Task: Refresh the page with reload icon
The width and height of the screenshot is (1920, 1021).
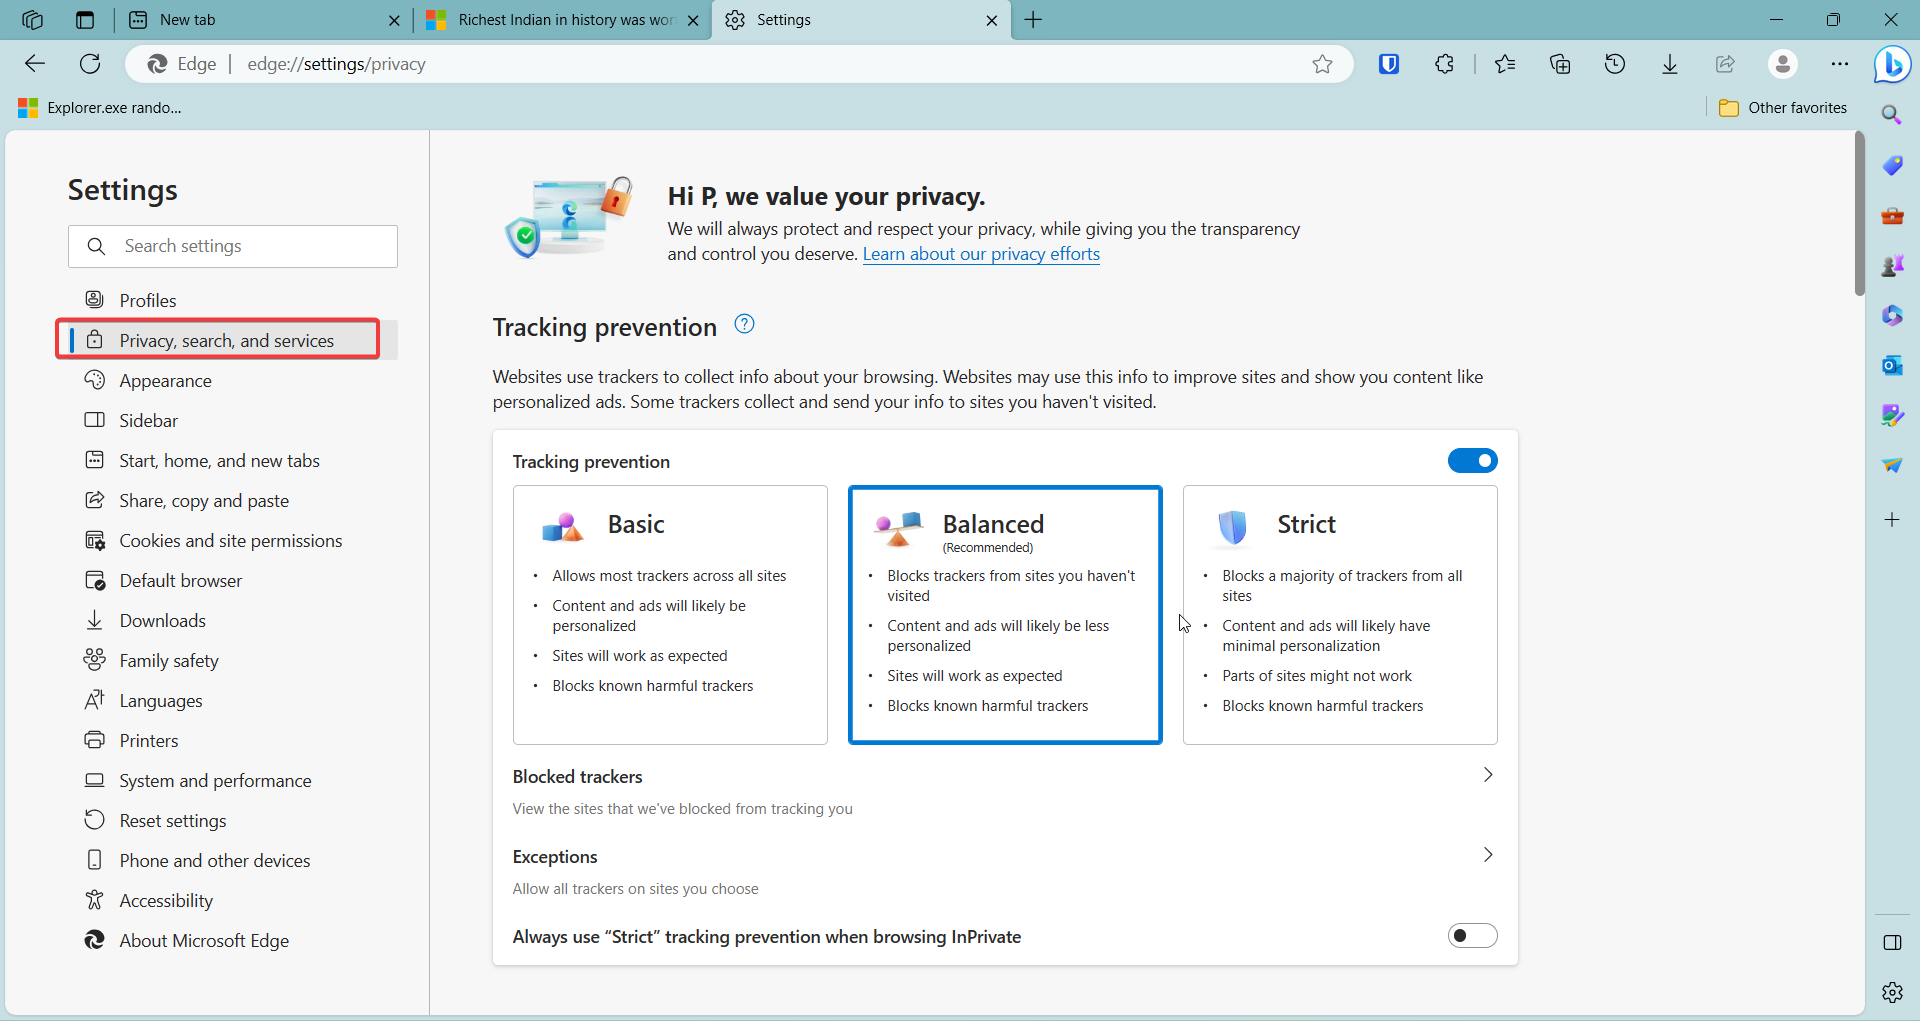Action: [x=90, y=64]
